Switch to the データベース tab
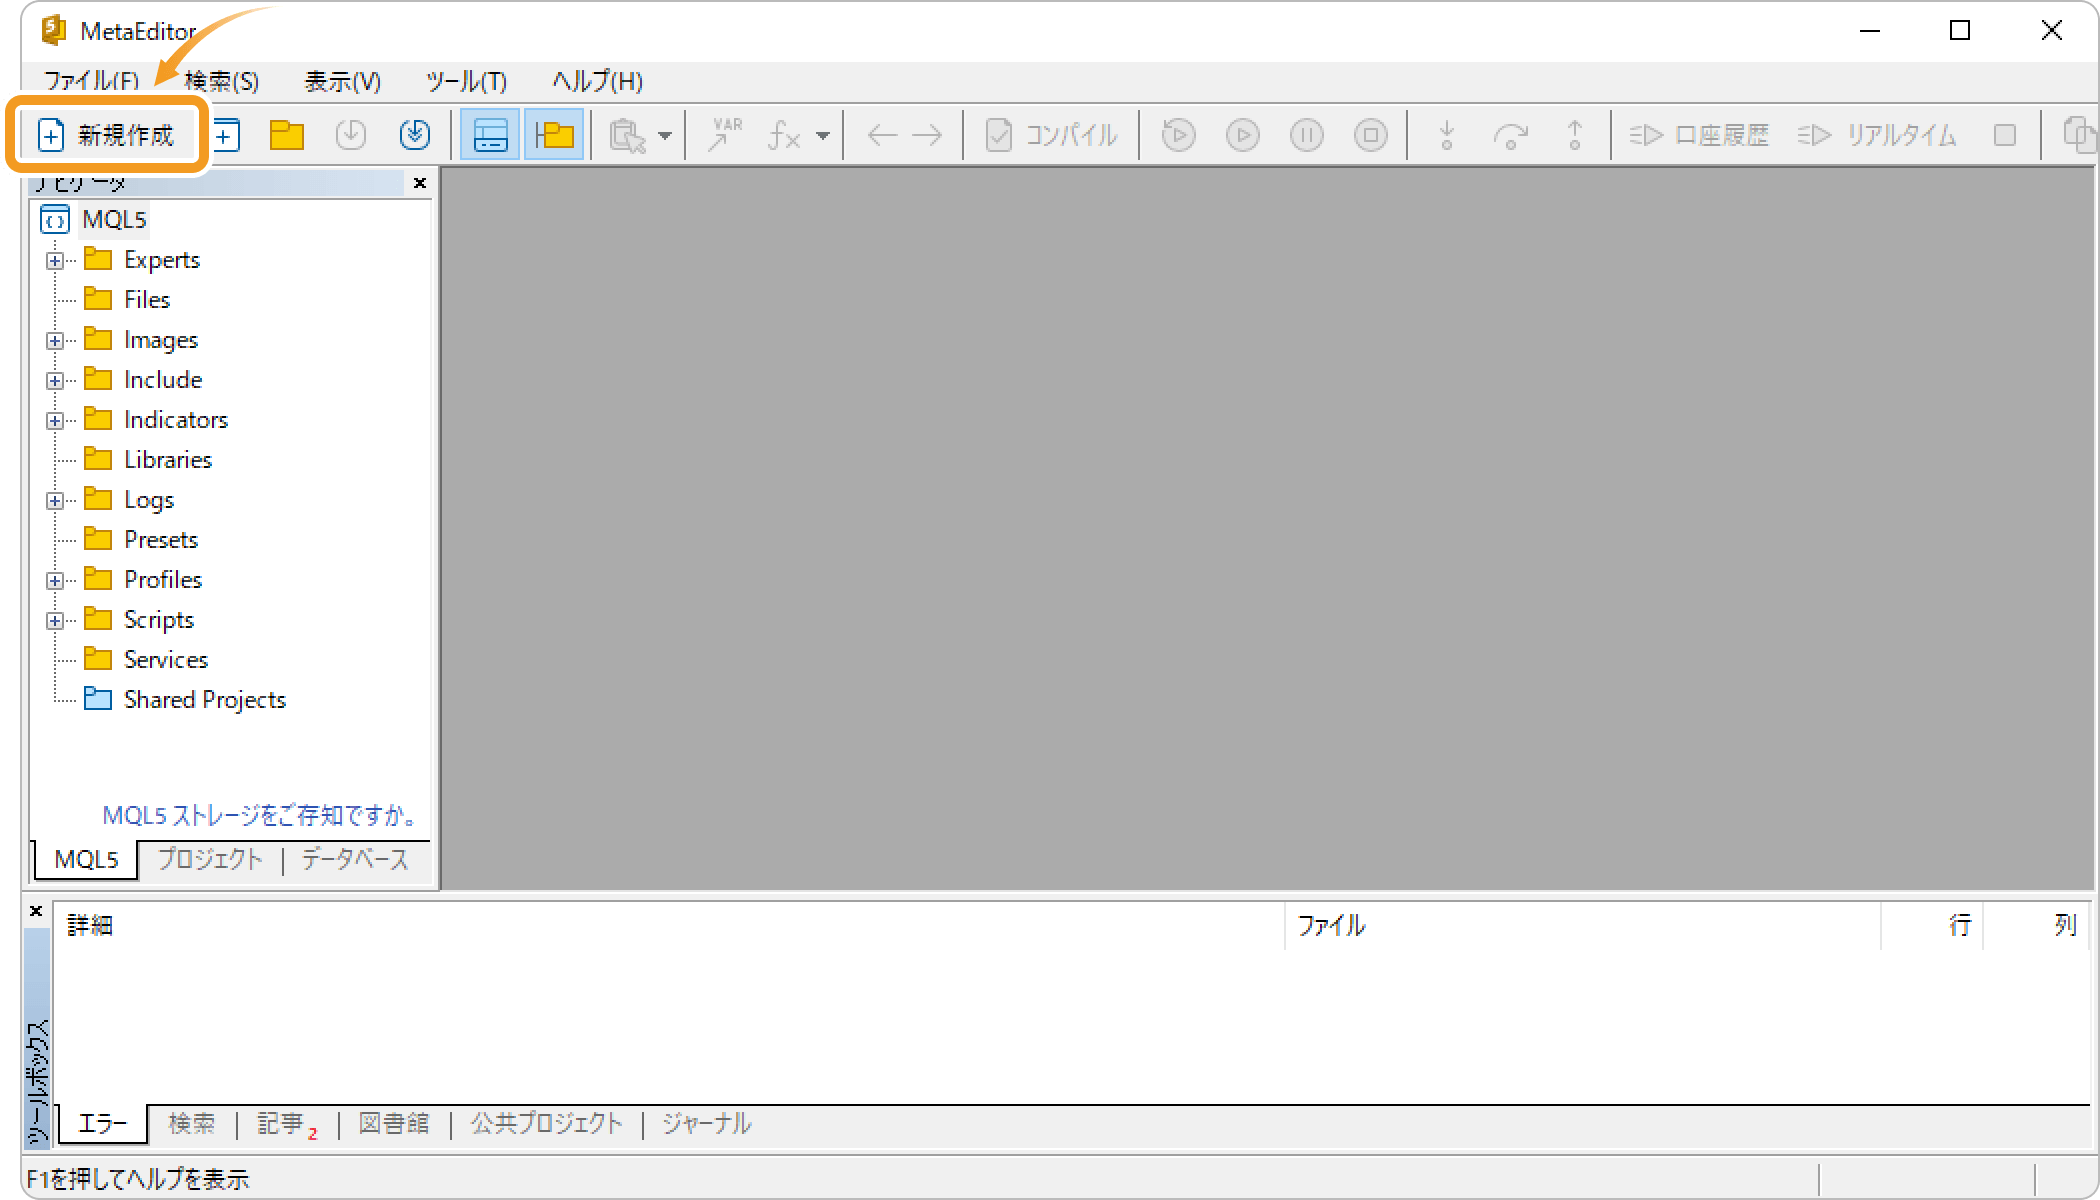2100x1200 pixels. 353,858
